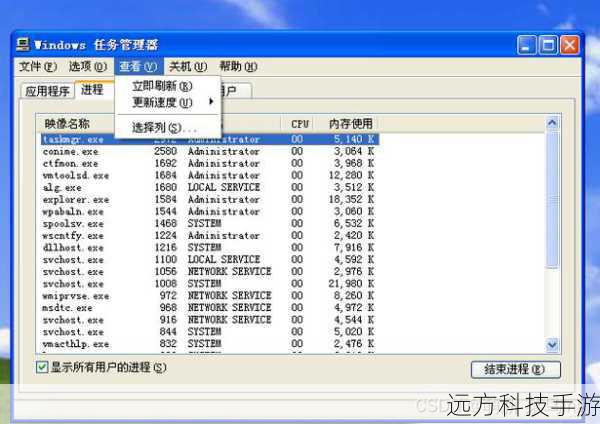Viewport: 600px width, 424px height.
Task: Toggle 显示所有用户的进程 checkbox
Action: pos(42,367)
